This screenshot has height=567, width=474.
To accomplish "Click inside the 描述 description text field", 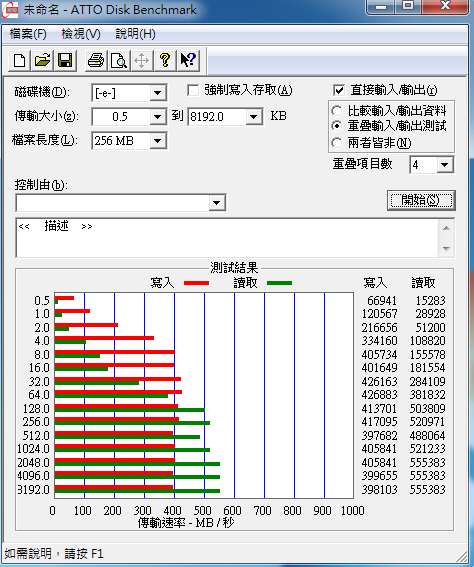I will [x=228, y=238].
